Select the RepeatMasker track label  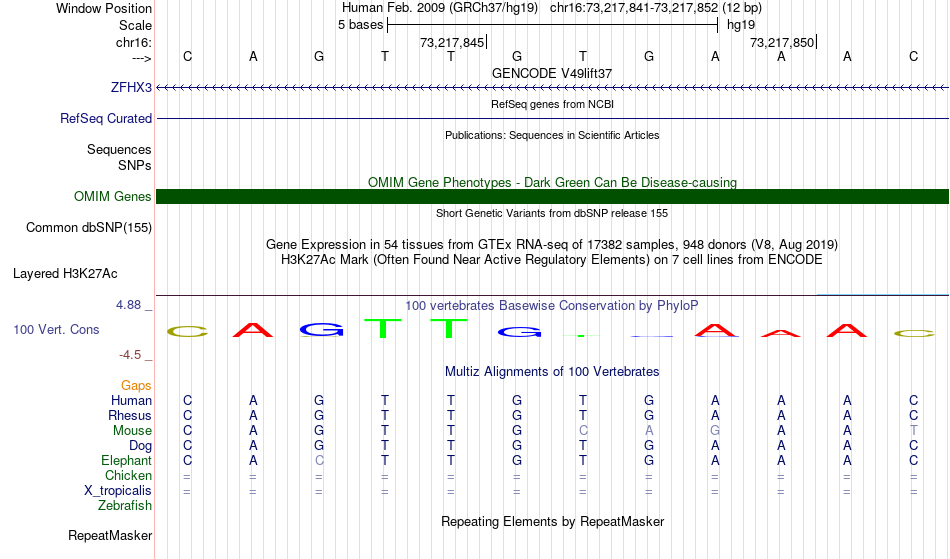(110, 535)
